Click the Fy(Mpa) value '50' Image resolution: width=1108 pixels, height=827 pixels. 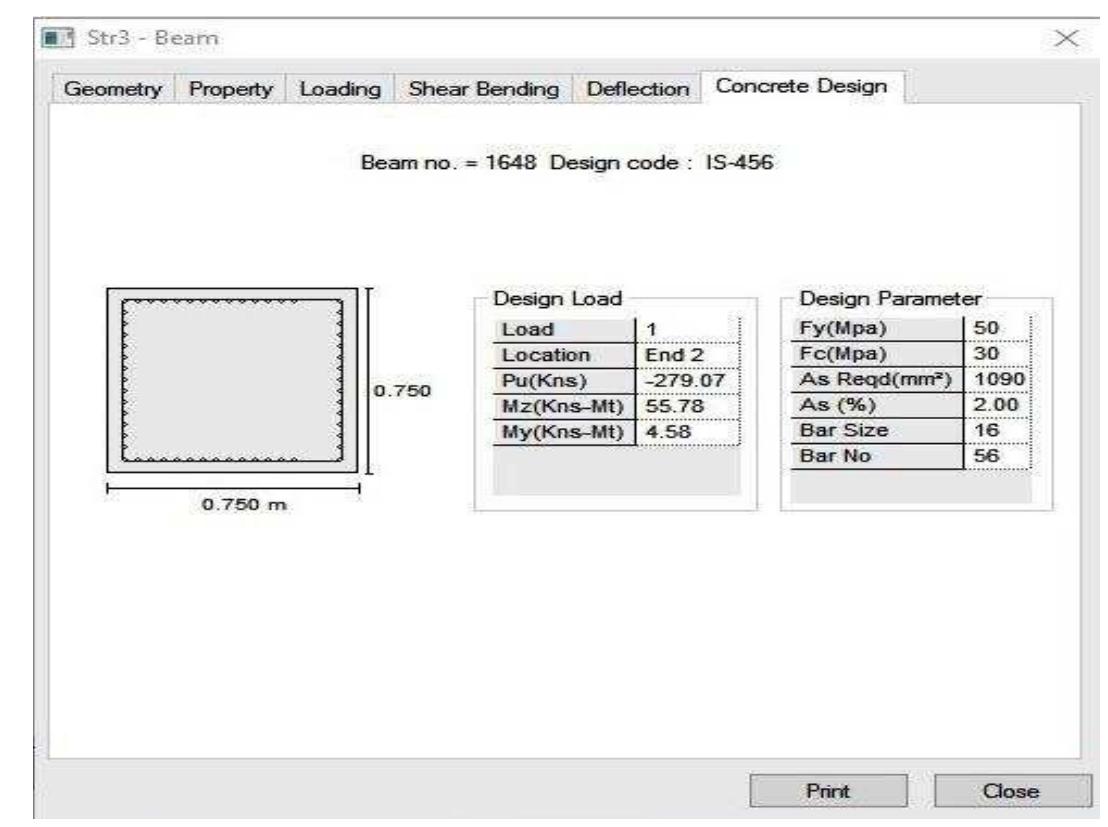[x=997, y=329]
